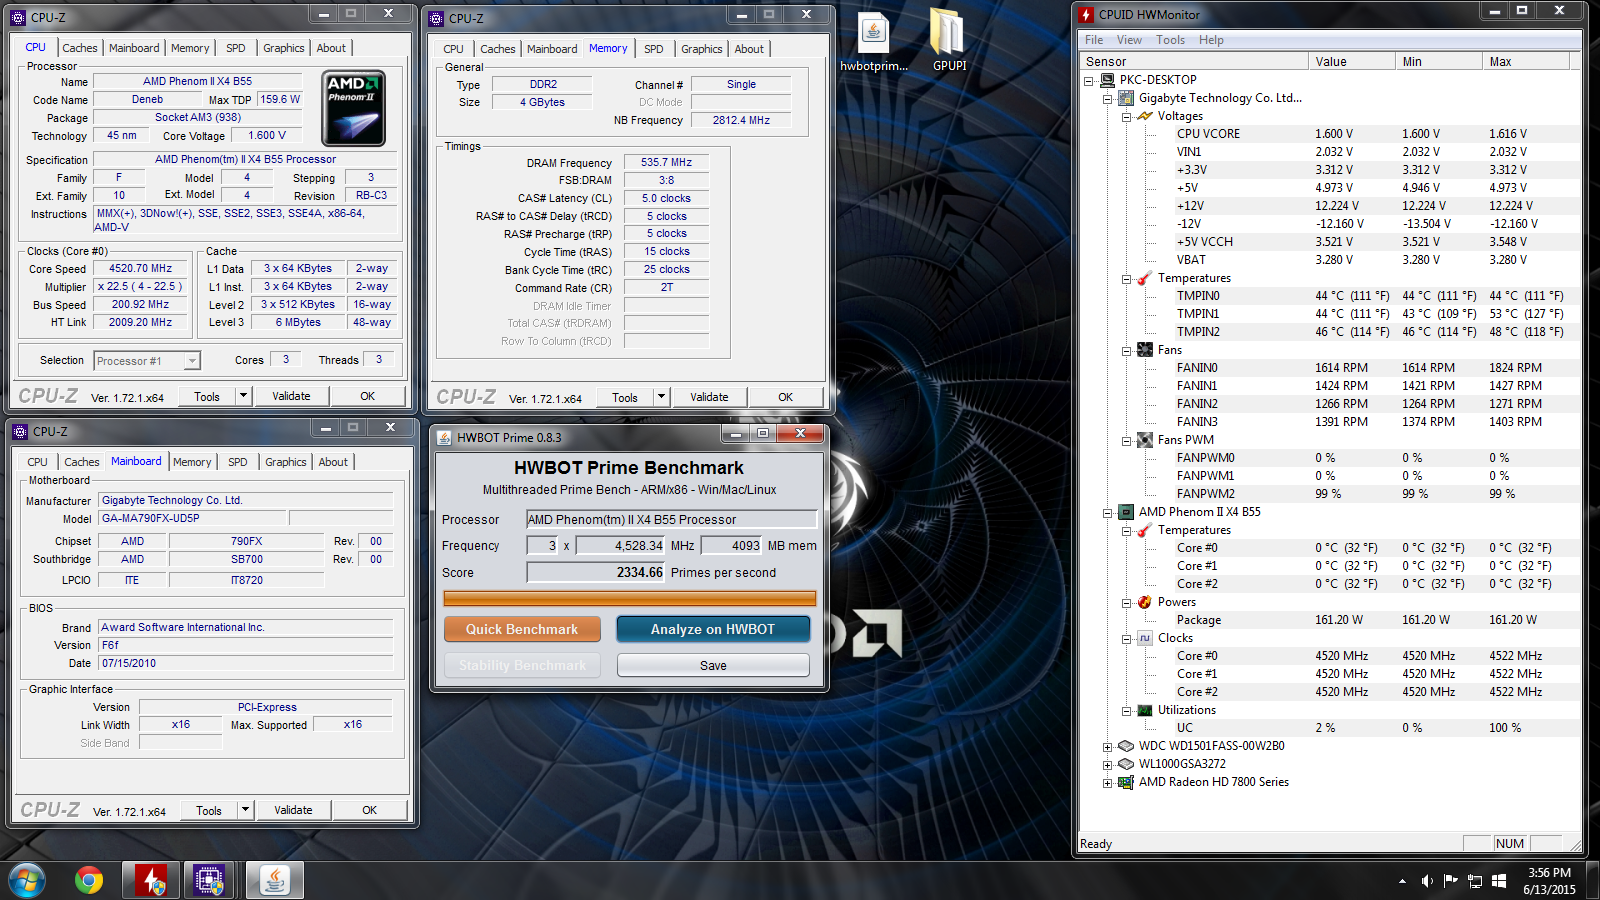Select the CPU-Z chip icon in the taskbar
This screenshot has height=900, width=1600.
pos(209,880)
